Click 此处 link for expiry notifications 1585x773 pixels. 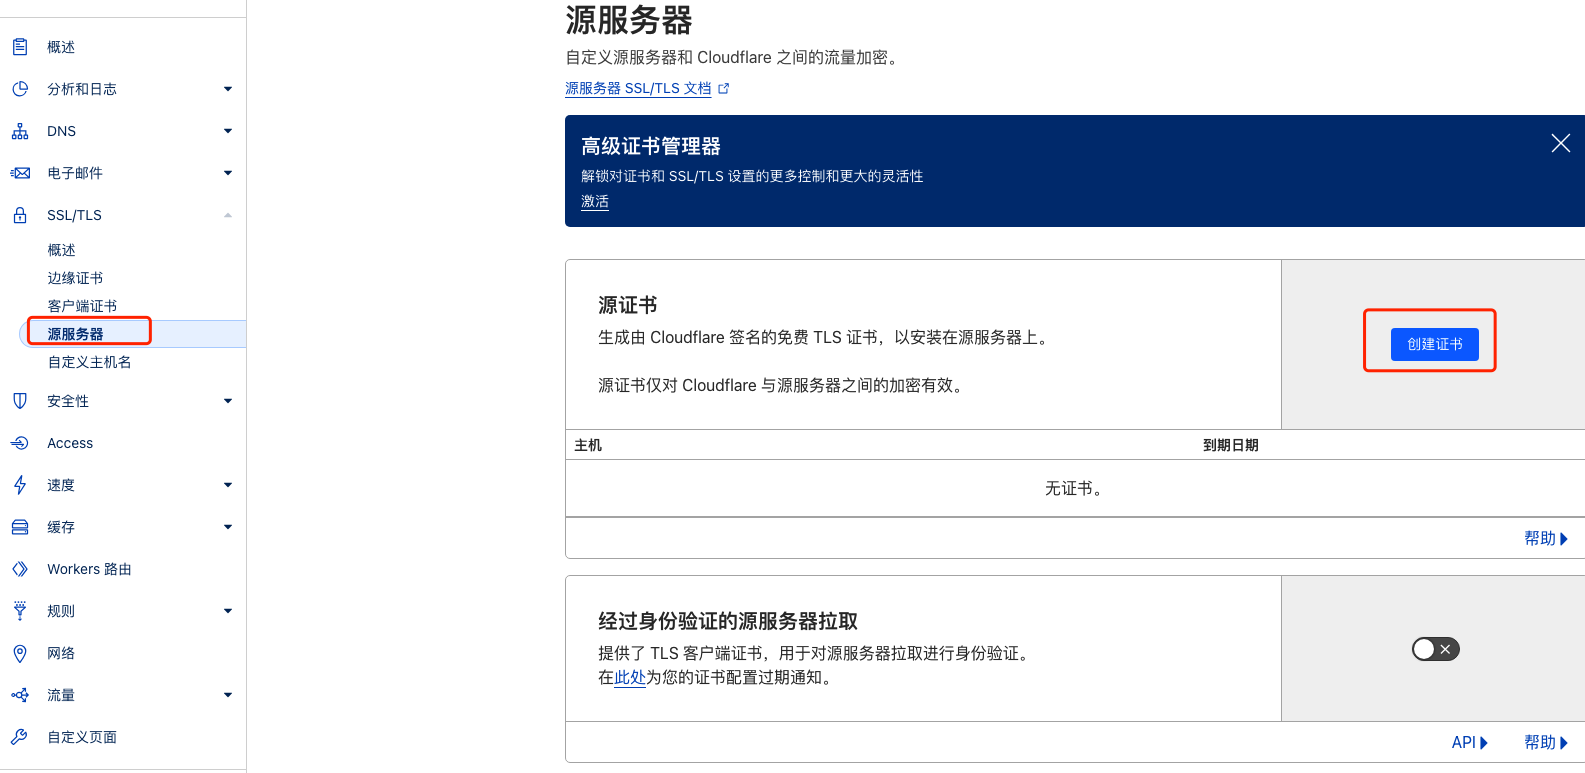pyautogui.click(x=630, y=677)
